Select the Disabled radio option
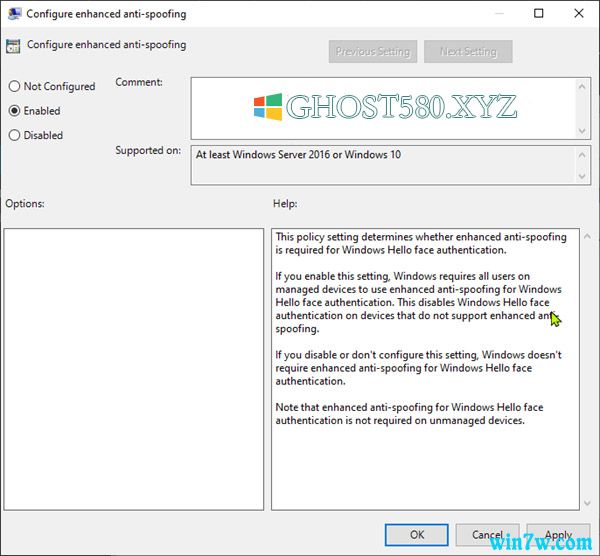 pyautogui.click(x=36, y=135)
